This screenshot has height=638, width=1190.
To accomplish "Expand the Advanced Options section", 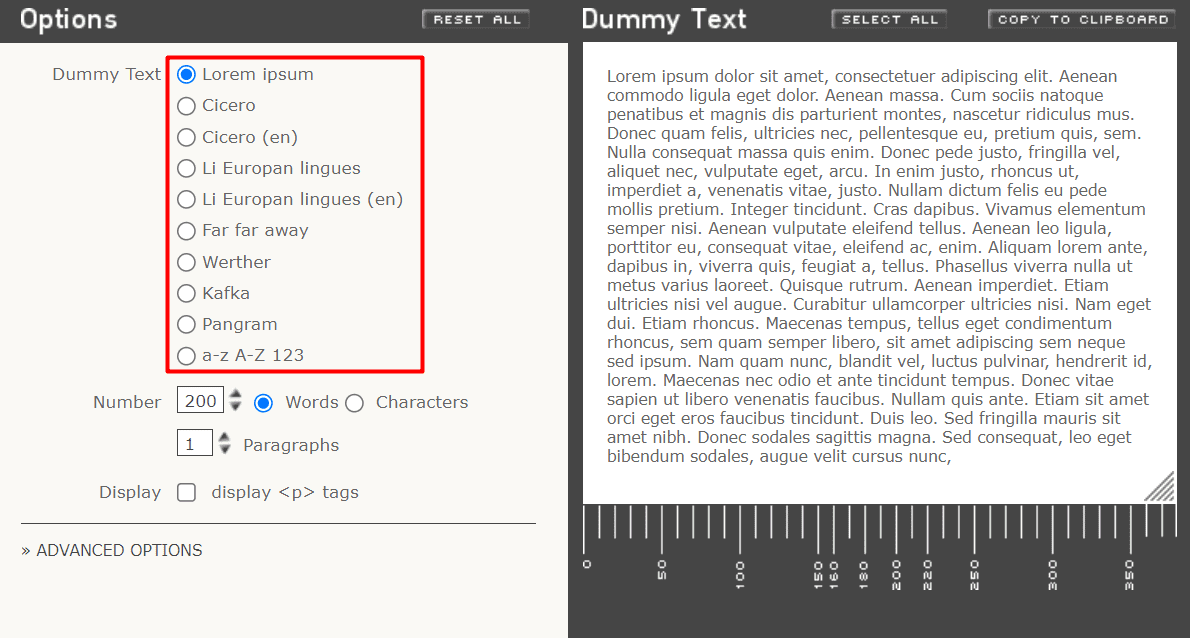I will point(112,550).
